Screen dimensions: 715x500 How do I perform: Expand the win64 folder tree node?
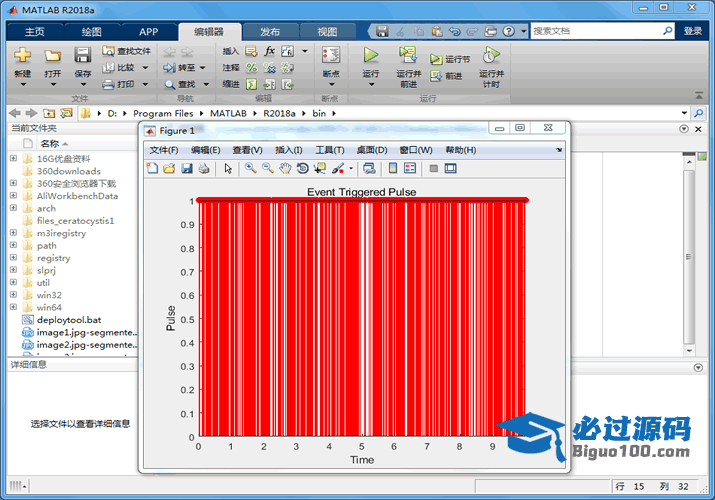tap(13, 307)
